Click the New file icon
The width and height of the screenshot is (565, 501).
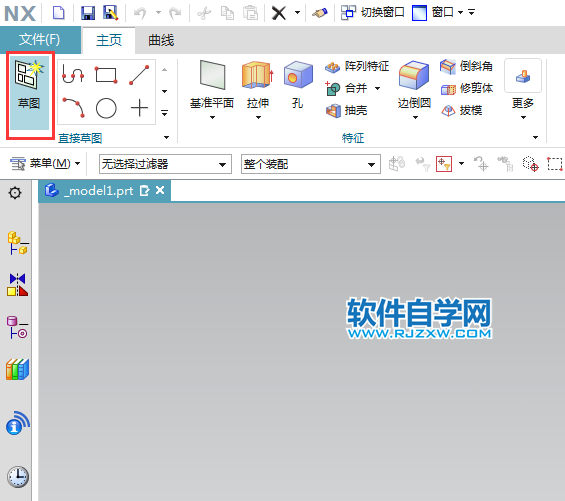58,13
